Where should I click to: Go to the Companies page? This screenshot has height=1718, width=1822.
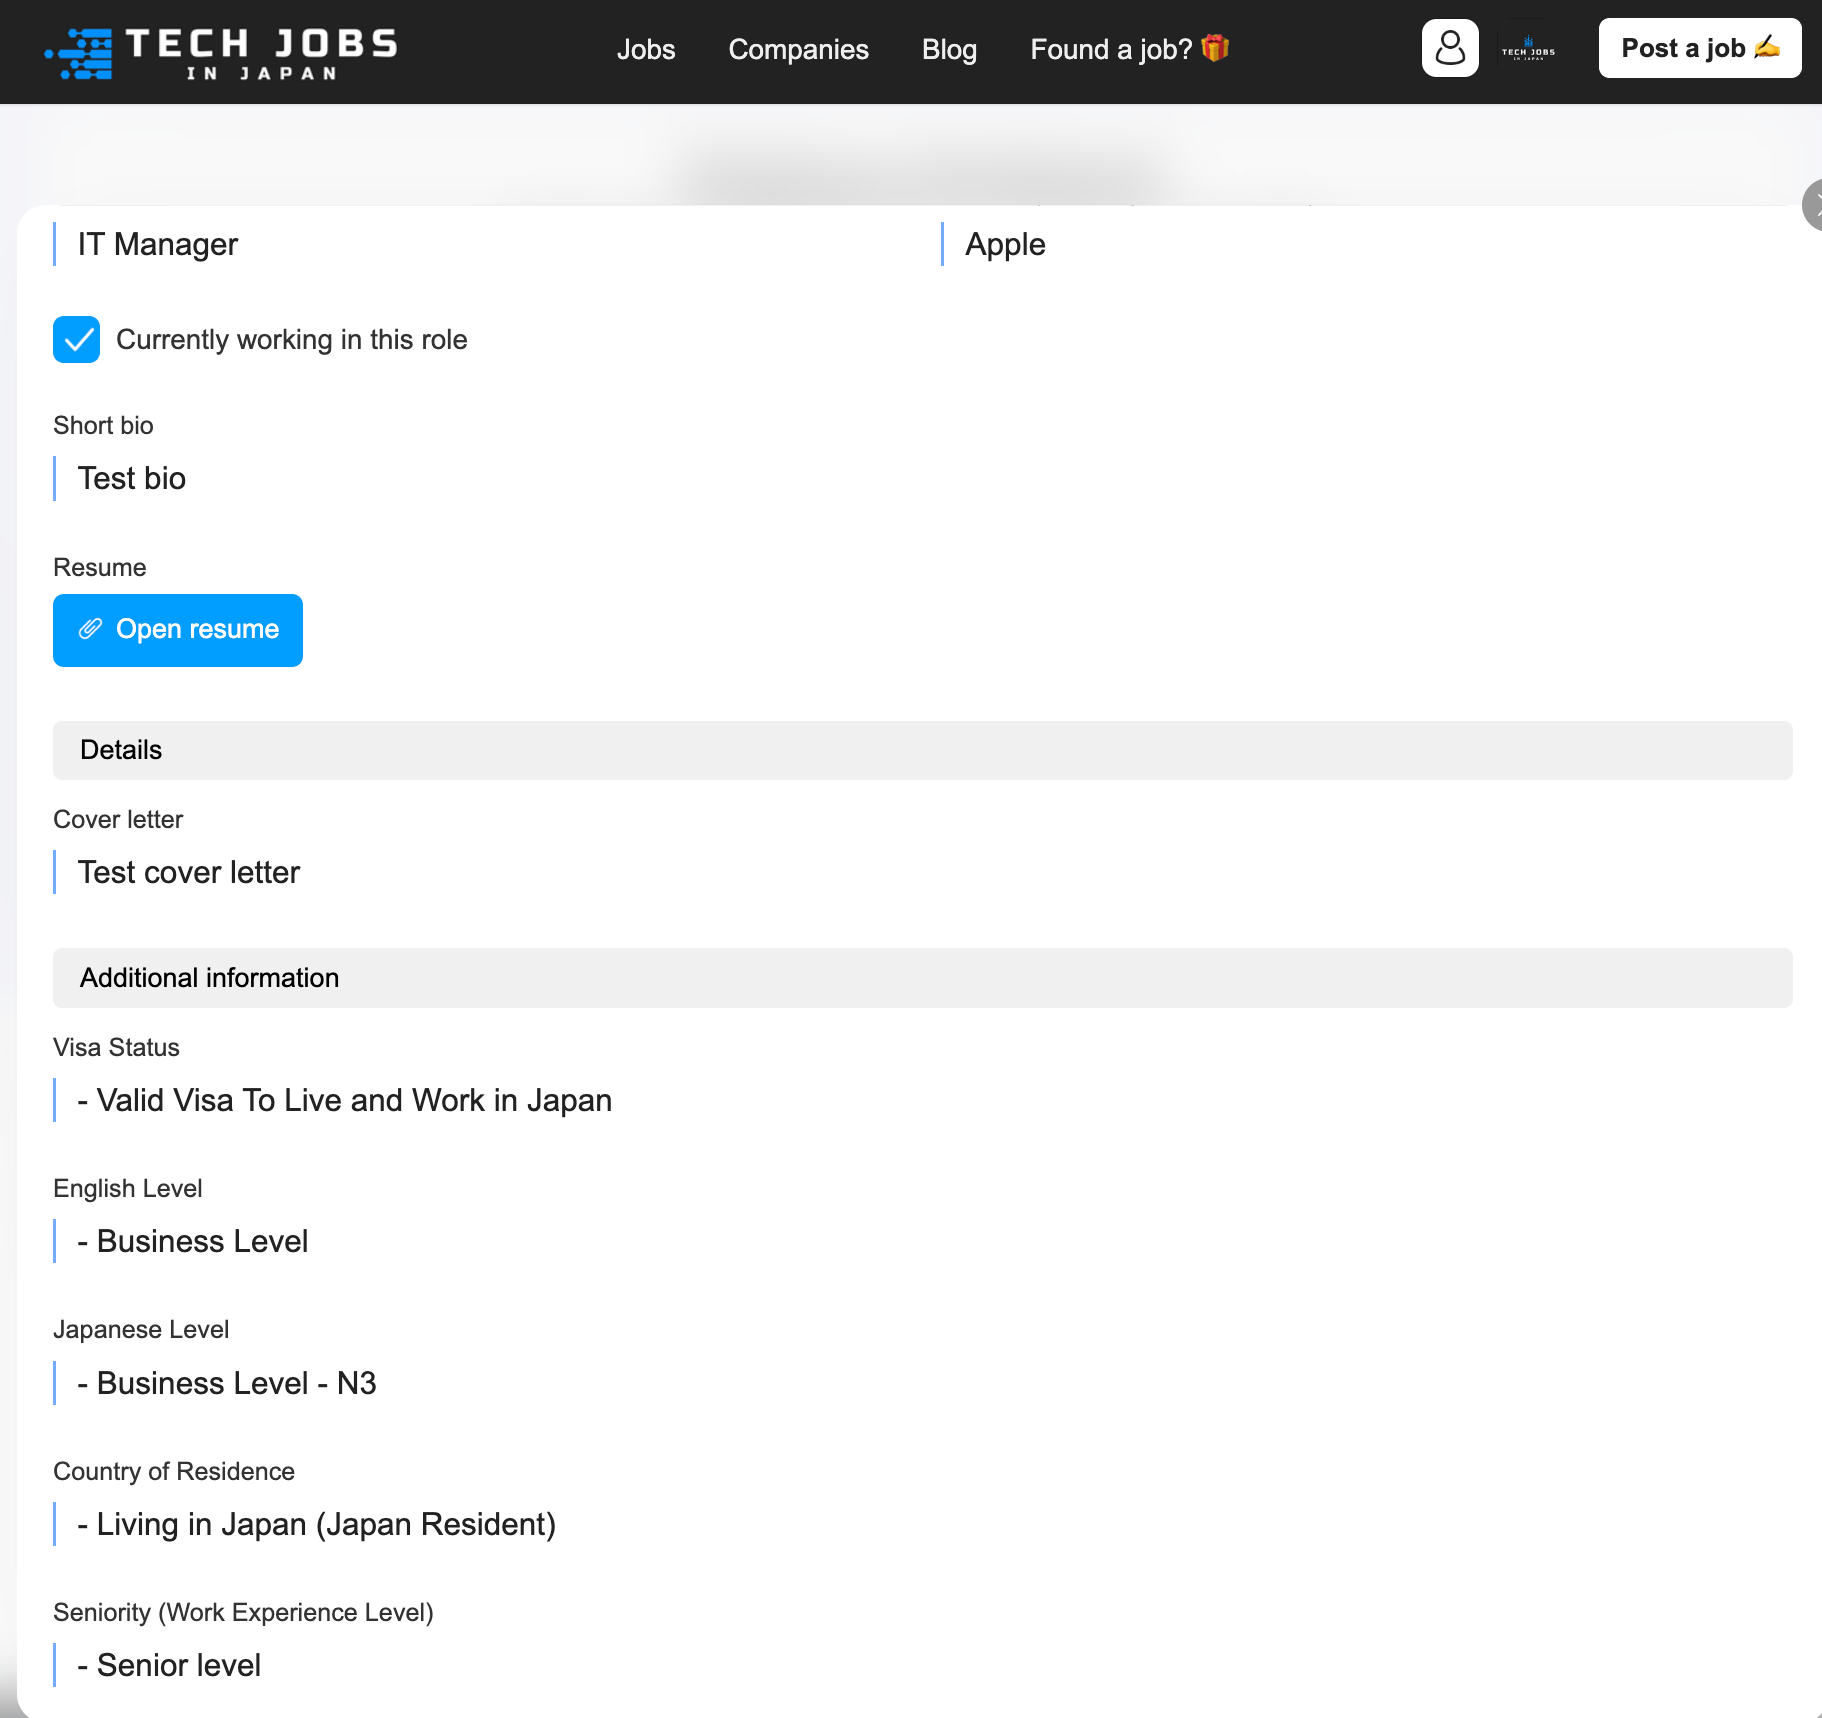pos(798,49)
